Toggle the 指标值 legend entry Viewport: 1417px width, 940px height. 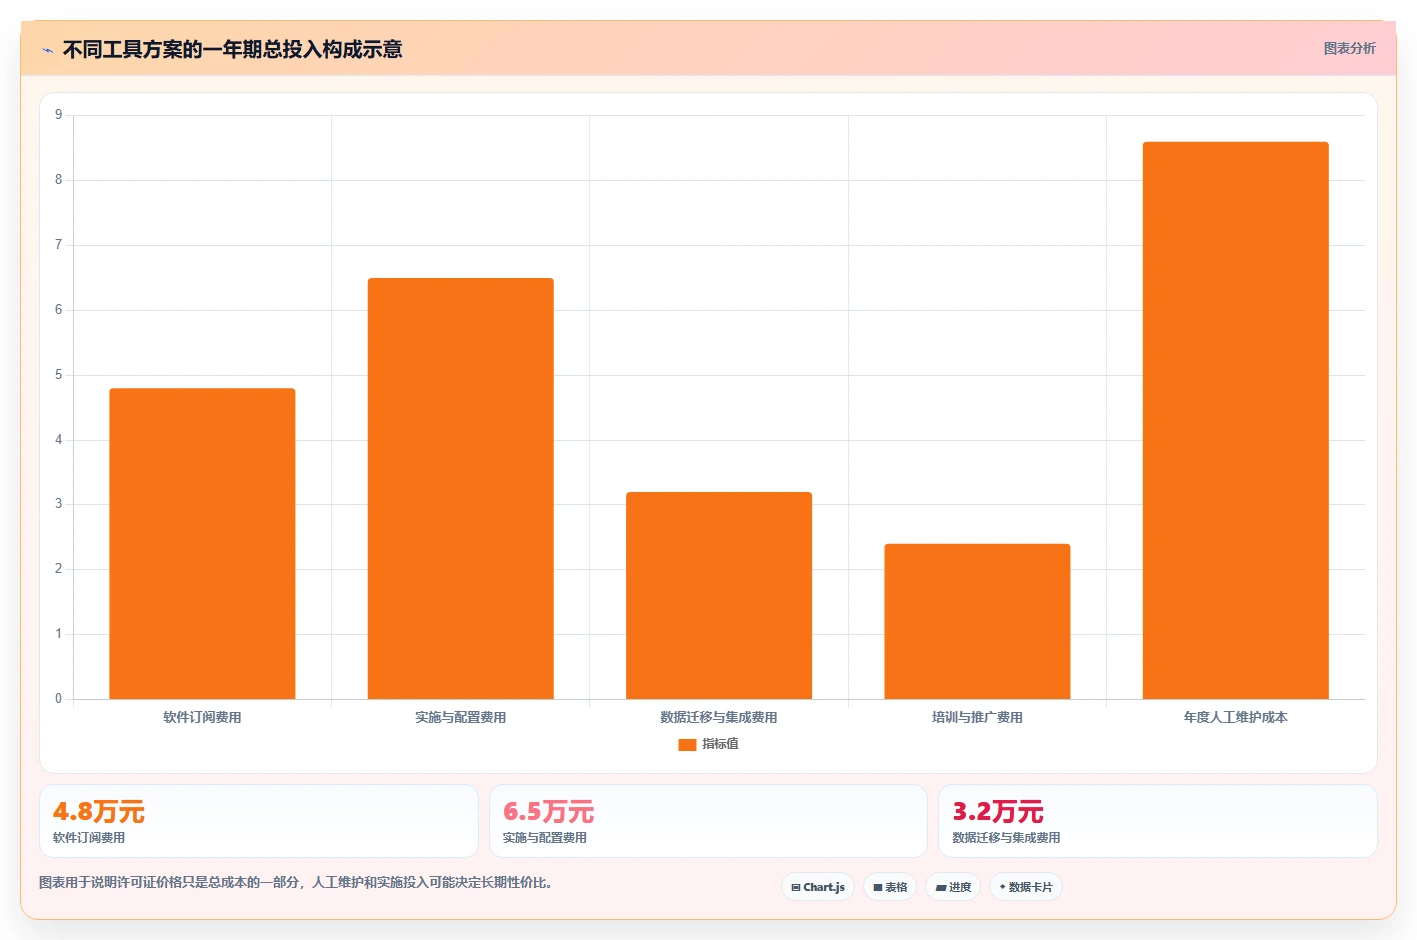[x=708, y=744]
